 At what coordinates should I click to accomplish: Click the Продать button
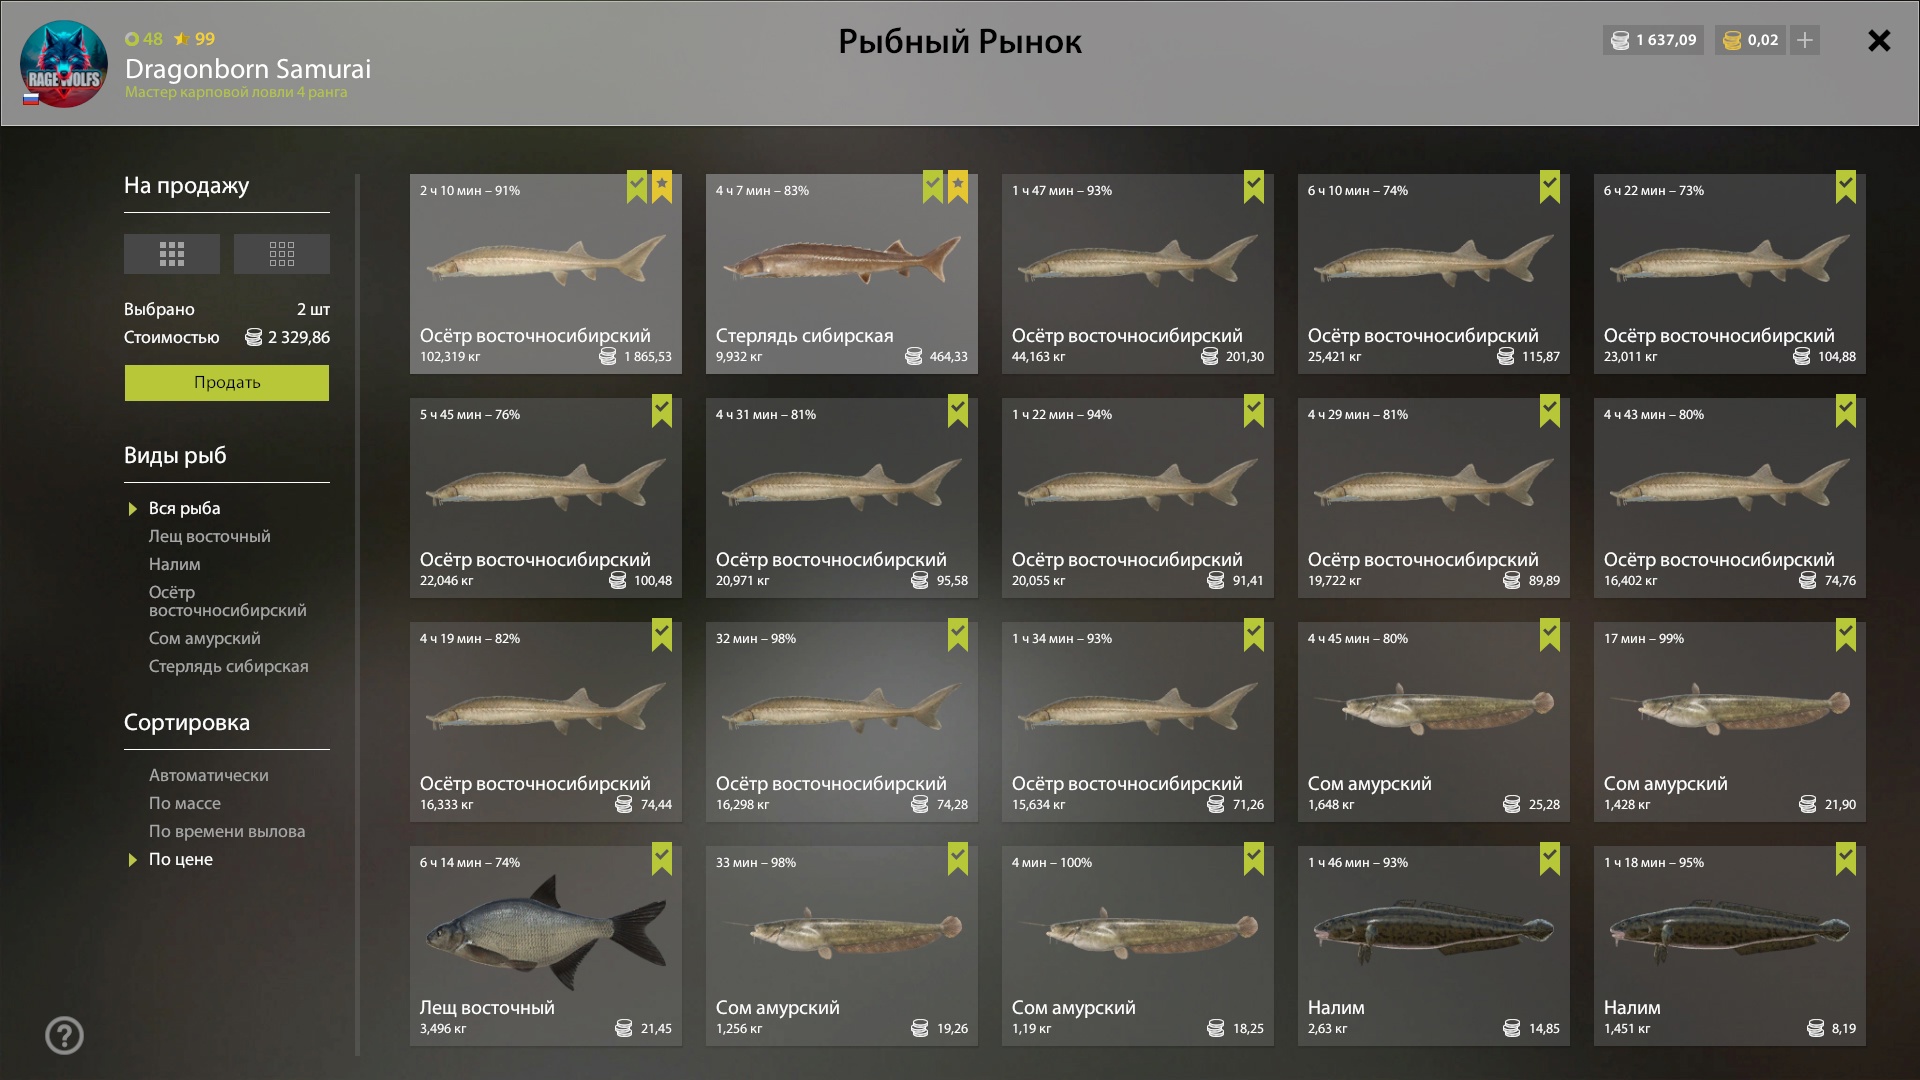click(227, 382)
